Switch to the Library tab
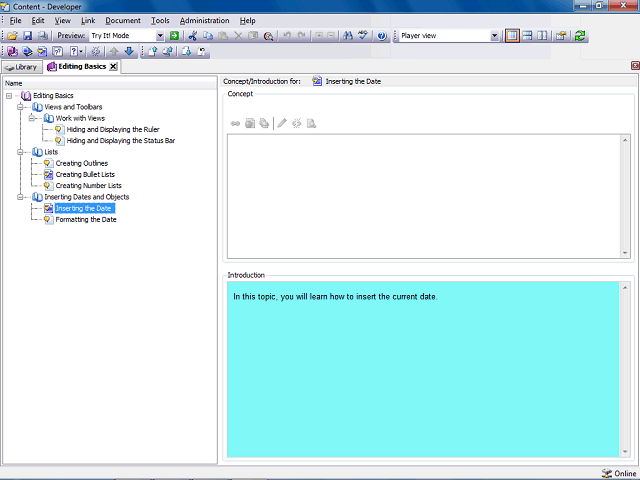Image resolution: width=640 pixels, height=480 pixels. pos(22,67)
